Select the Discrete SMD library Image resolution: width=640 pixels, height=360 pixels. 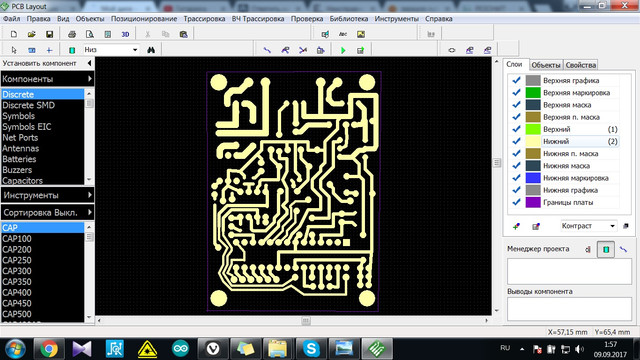tap(42, 105)
